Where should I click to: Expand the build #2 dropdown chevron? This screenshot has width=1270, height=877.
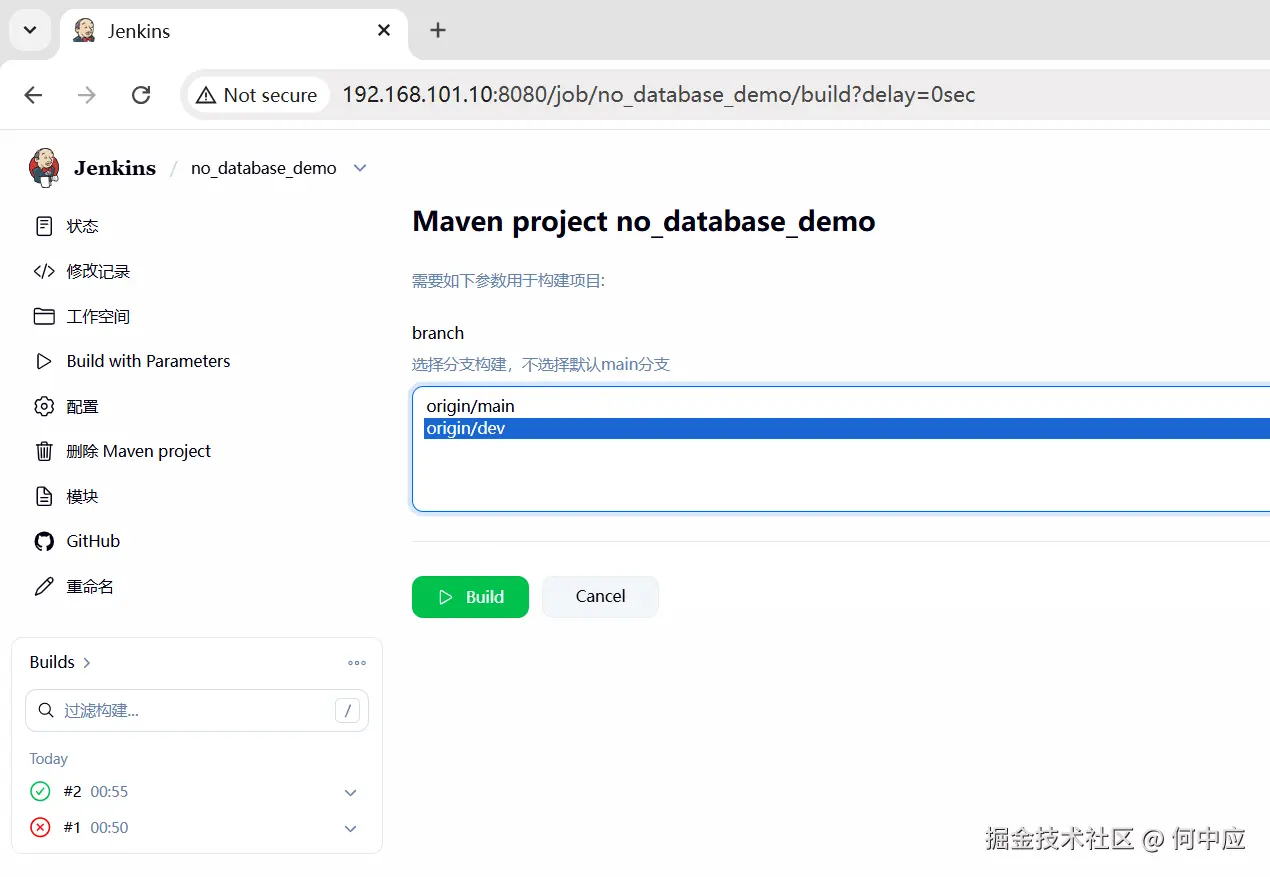pyautogui.click(x=351, y=792)
